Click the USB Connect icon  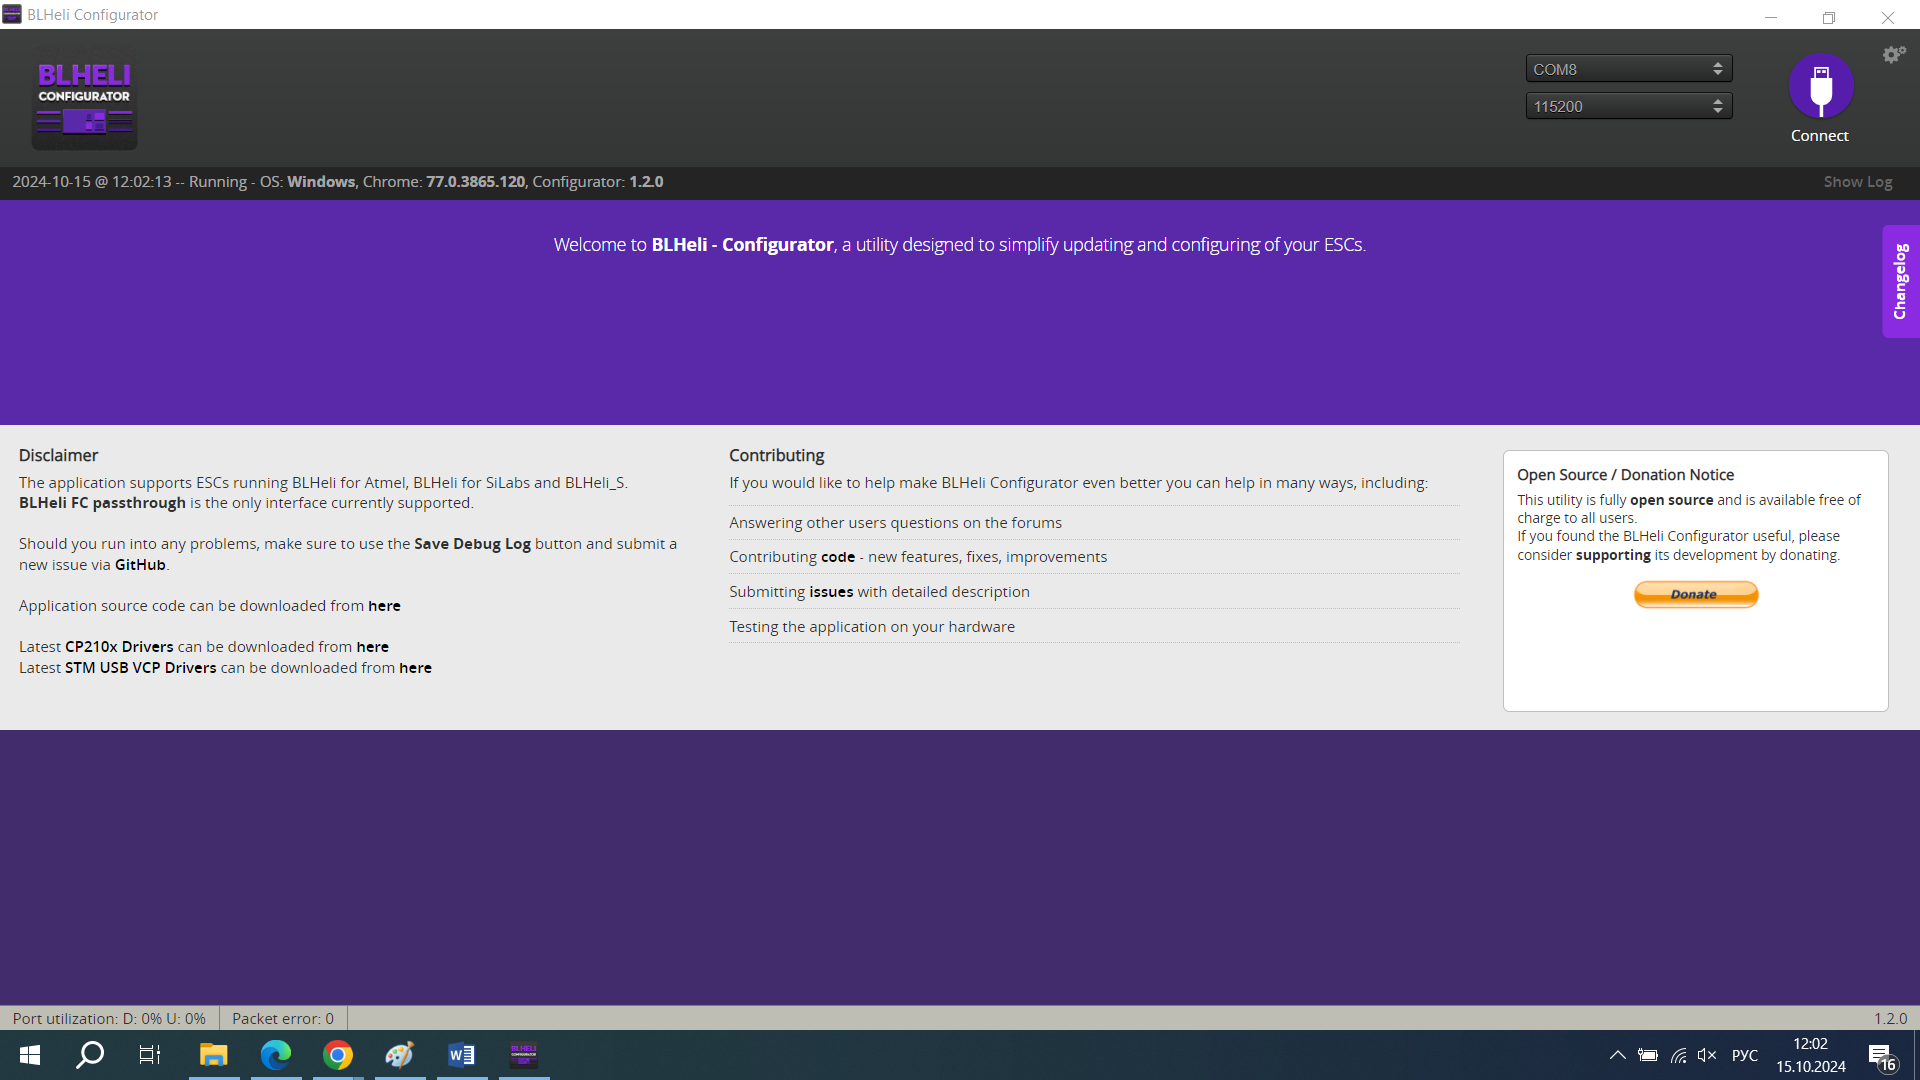pos(1820,86)
